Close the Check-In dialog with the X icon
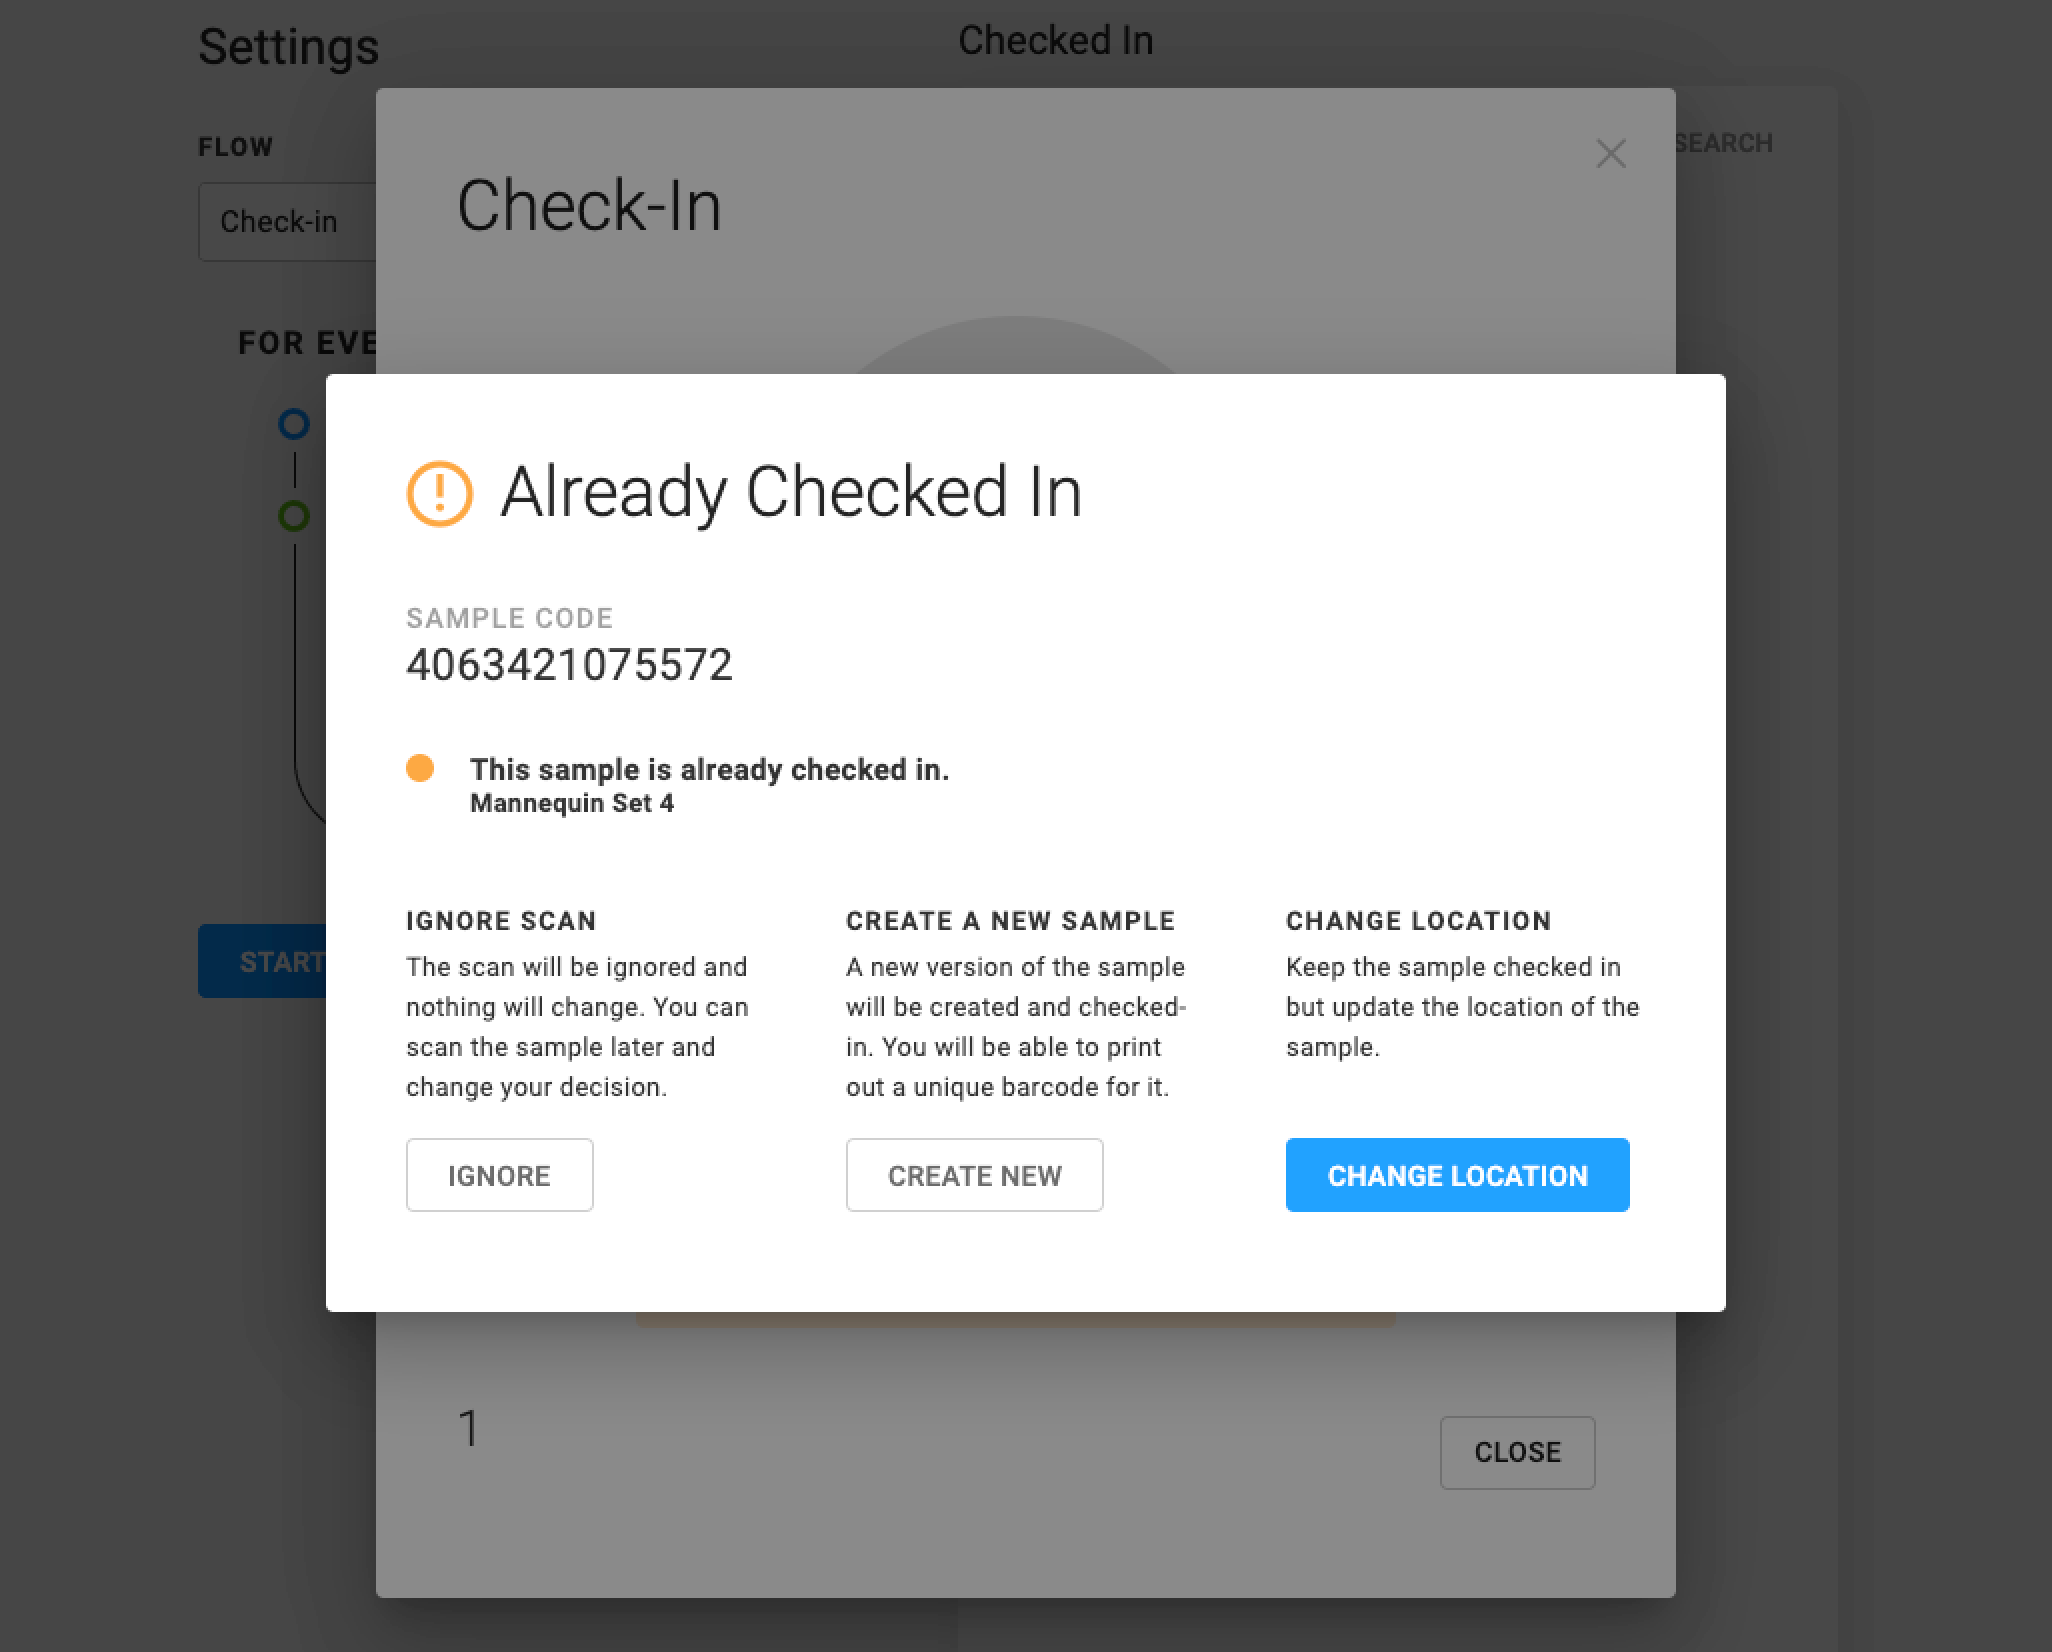The image size is (2052, 1652). [1611, 154]
